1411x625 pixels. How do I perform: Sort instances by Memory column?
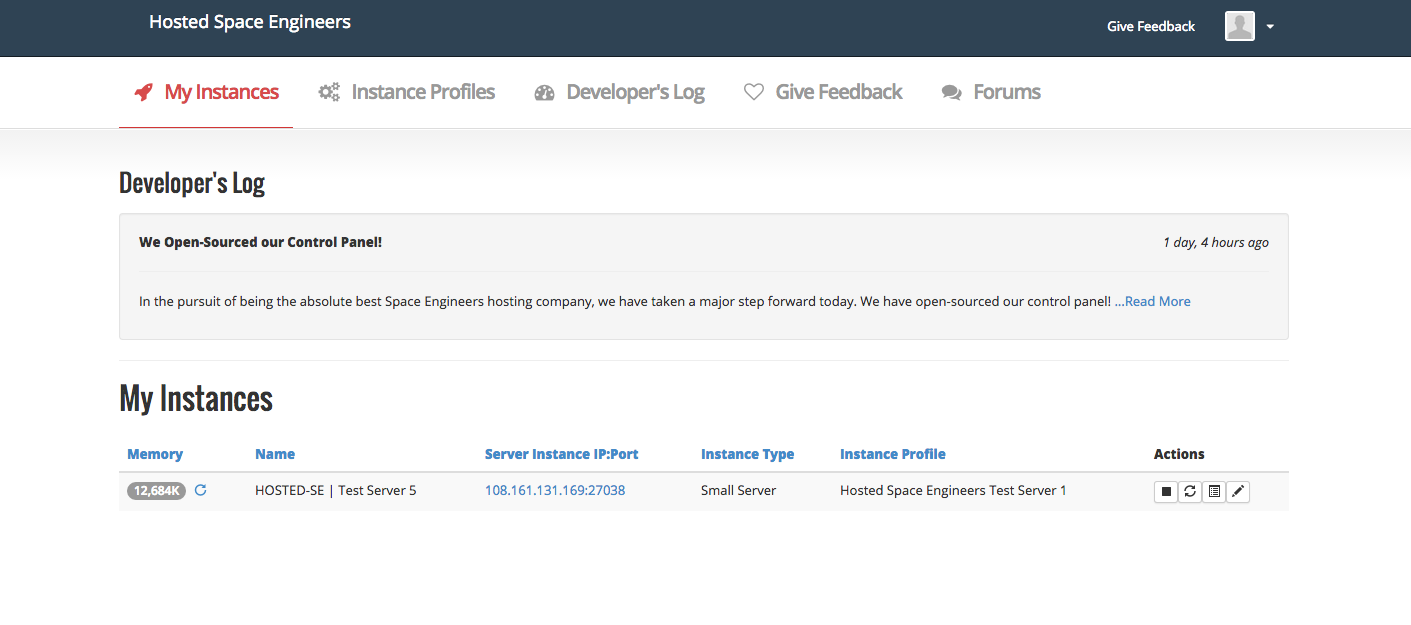point(155,454)
